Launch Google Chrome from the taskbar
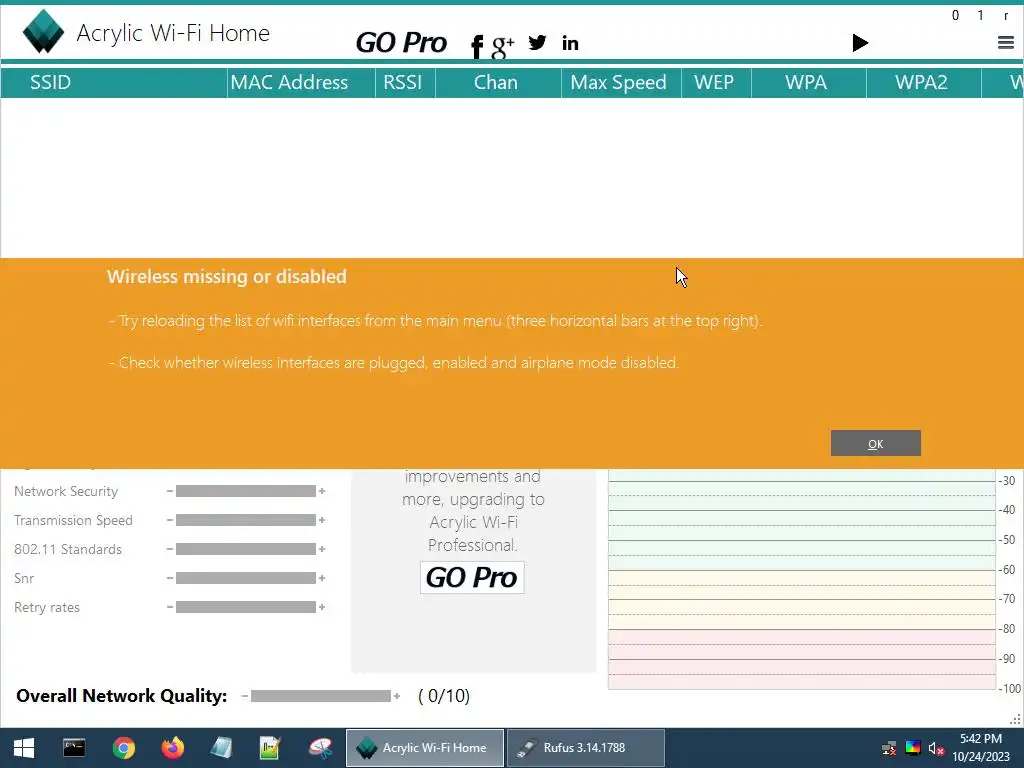Image resolution: width=1024 pixels, height=768 pixels. 123,748
